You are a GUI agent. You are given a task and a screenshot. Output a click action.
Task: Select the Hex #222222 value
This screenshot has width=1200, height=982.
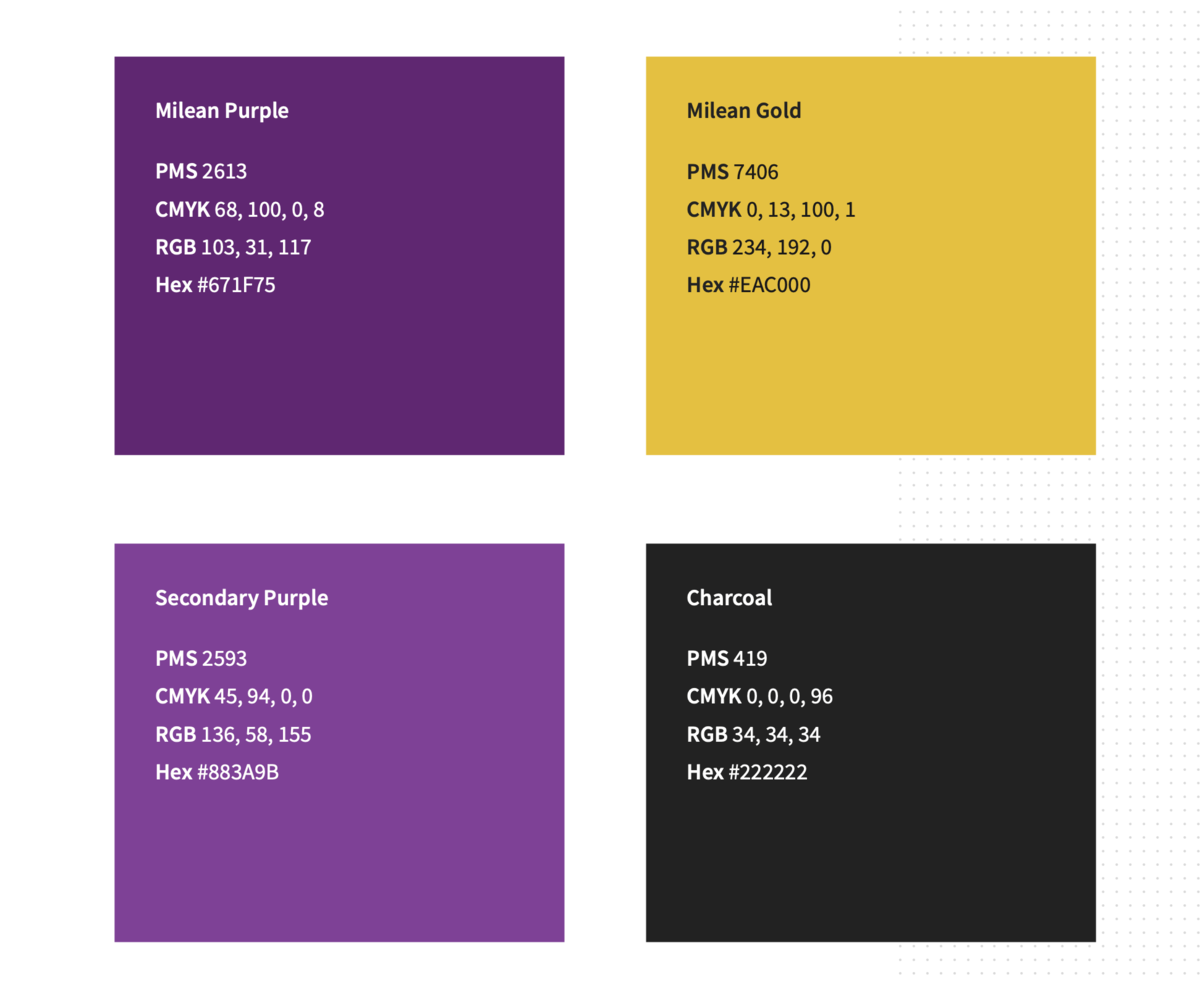coord(746,772)
